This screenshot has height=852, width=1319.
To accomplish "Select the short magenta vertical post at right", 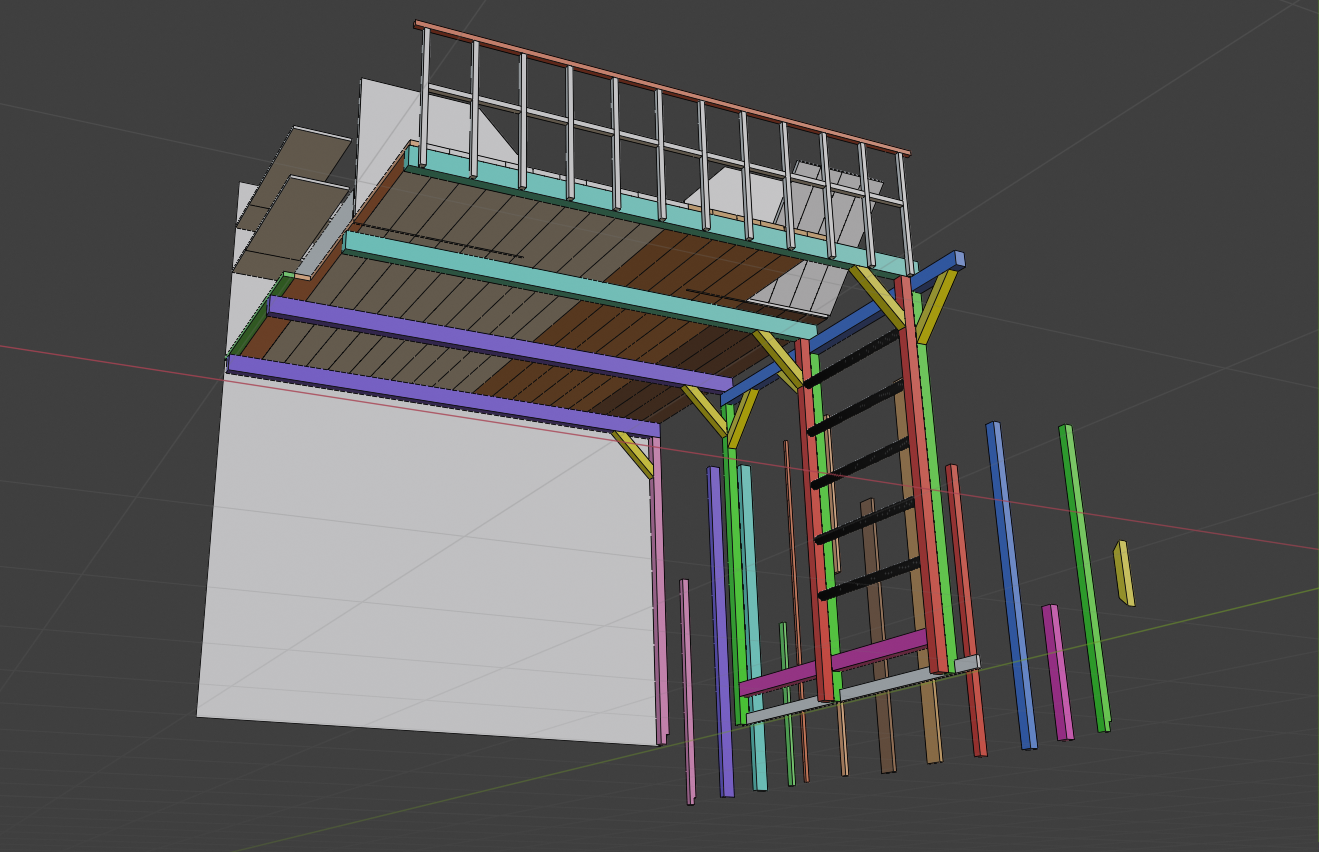I will [x=1056, y=672].
